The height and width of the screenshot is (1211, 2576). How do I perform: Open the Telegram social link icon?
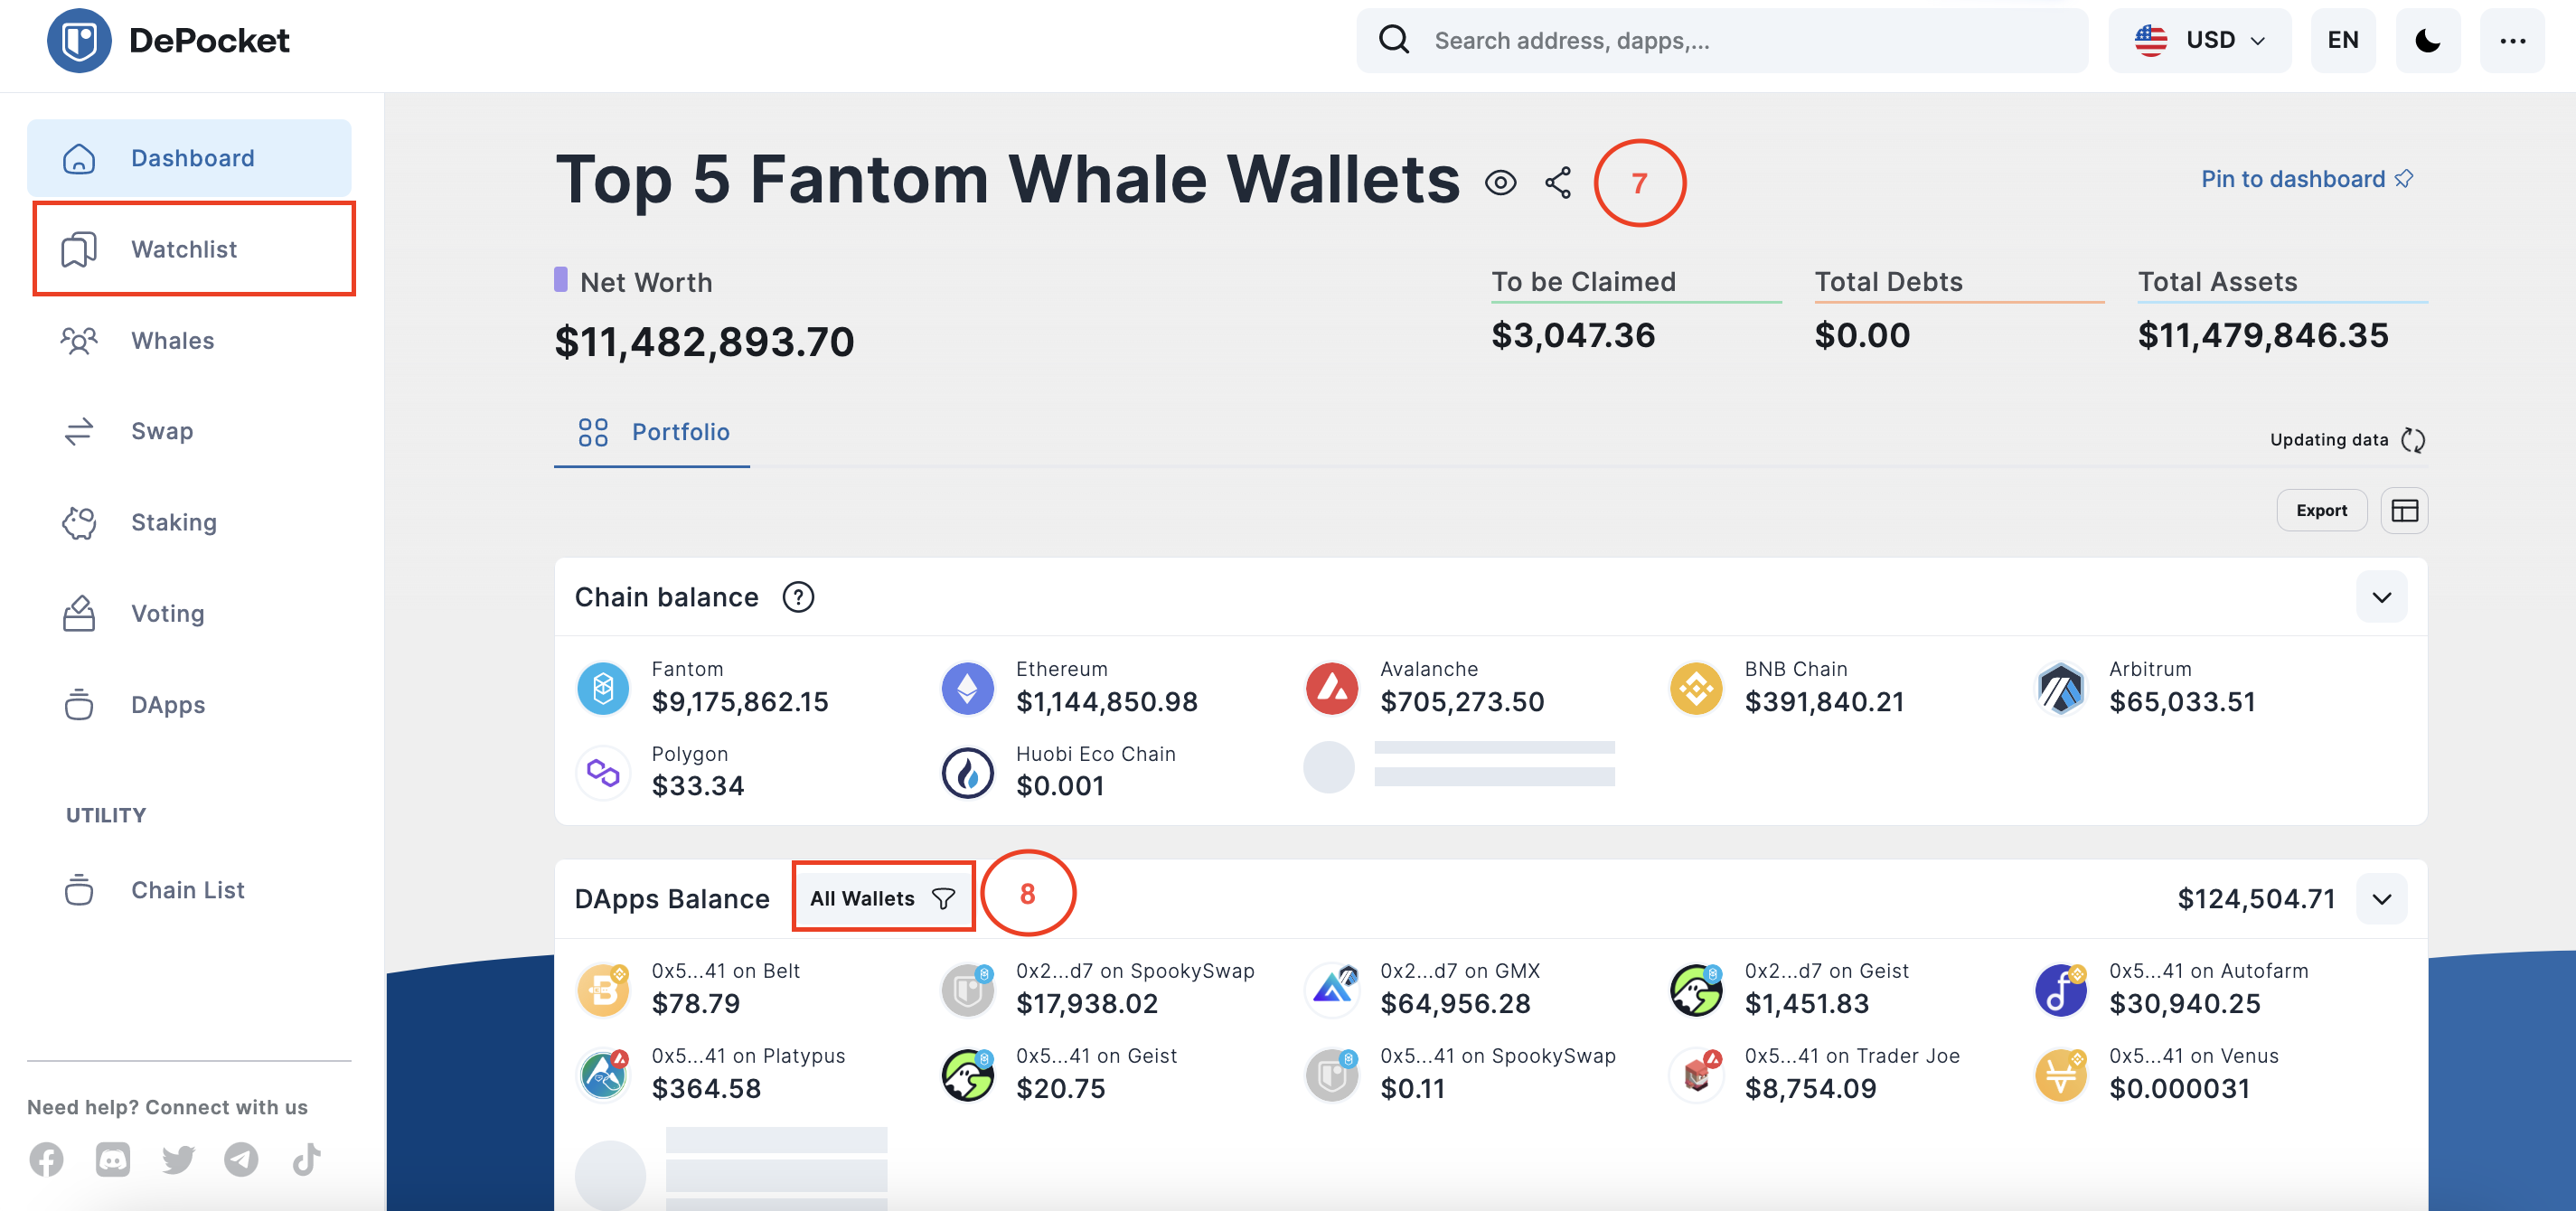[240, 1159]
